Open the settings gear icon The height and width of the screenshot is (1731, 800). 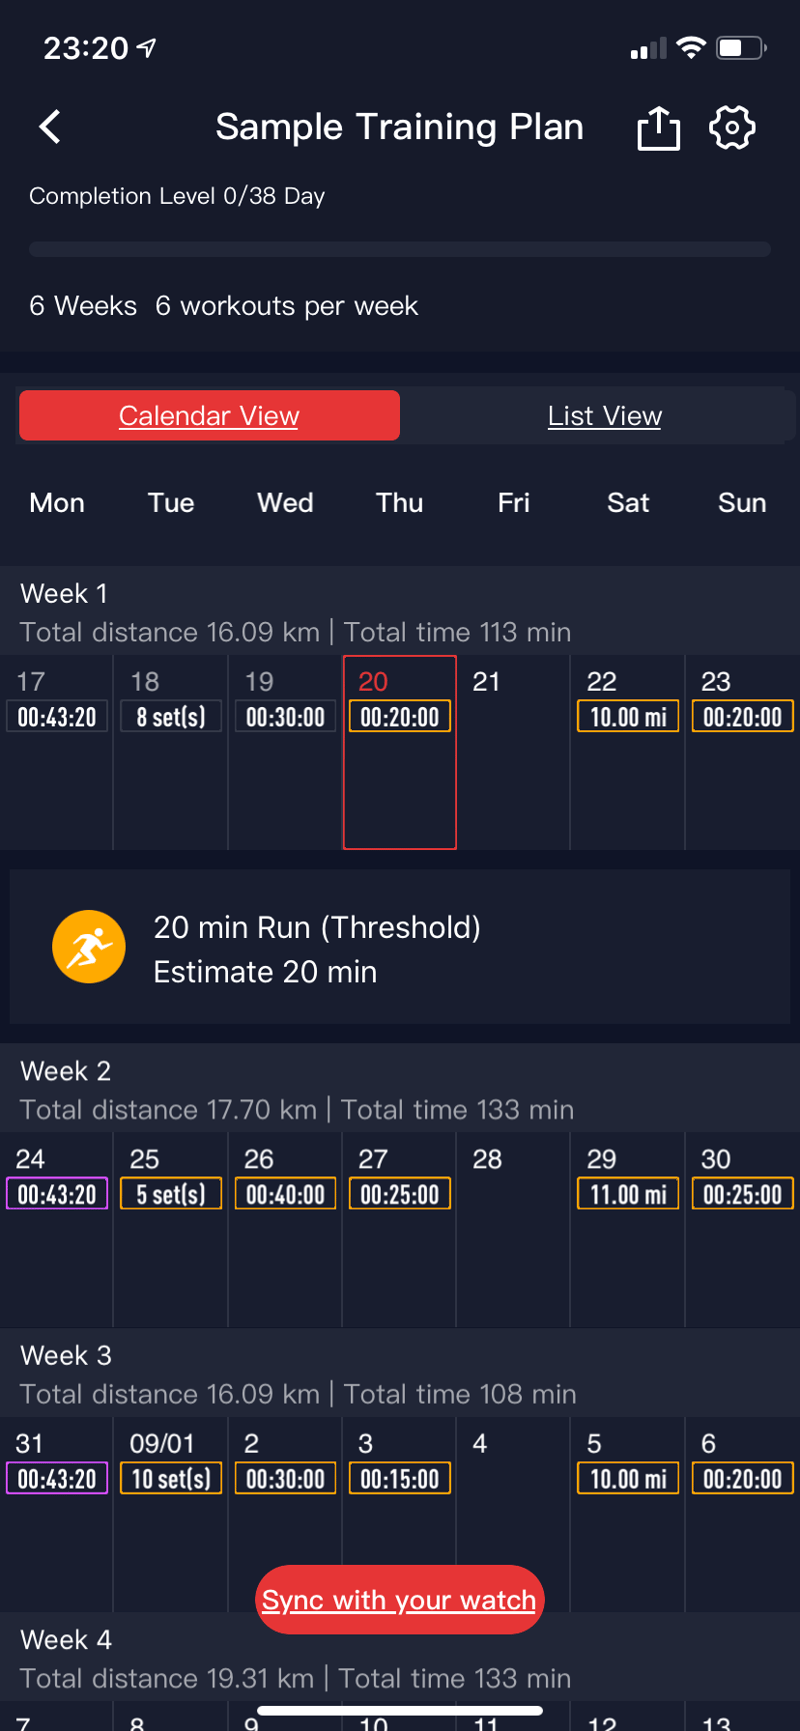(x=732, y=128)
